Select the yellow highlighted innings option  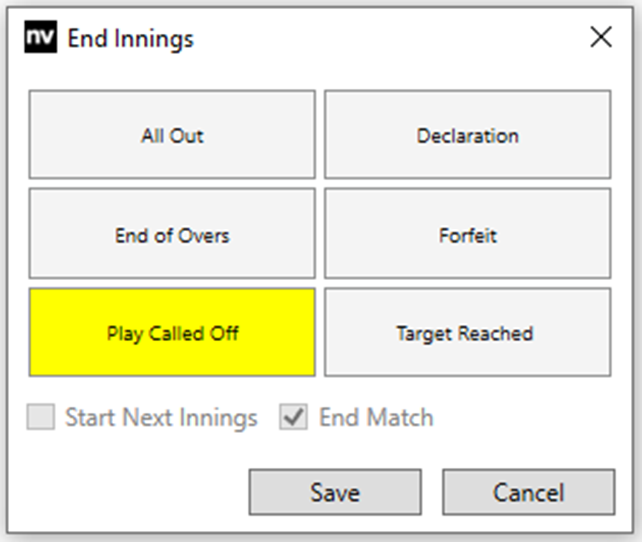pos(172,333)
